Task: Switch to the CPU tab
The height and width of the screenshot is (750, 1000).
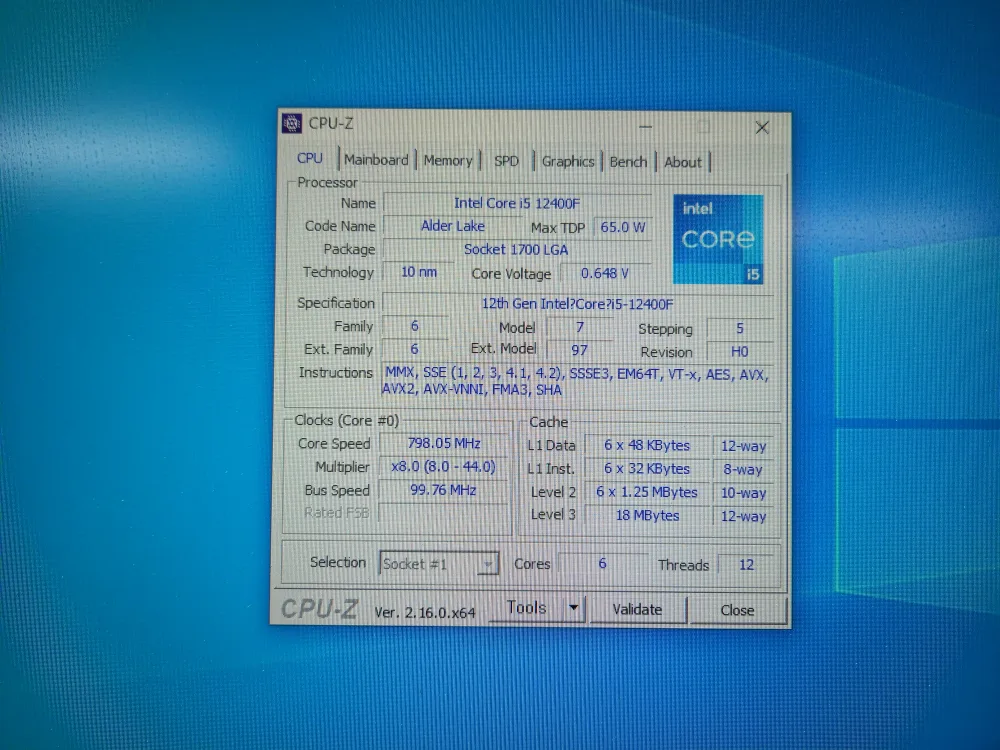Action: click(310, 158)
